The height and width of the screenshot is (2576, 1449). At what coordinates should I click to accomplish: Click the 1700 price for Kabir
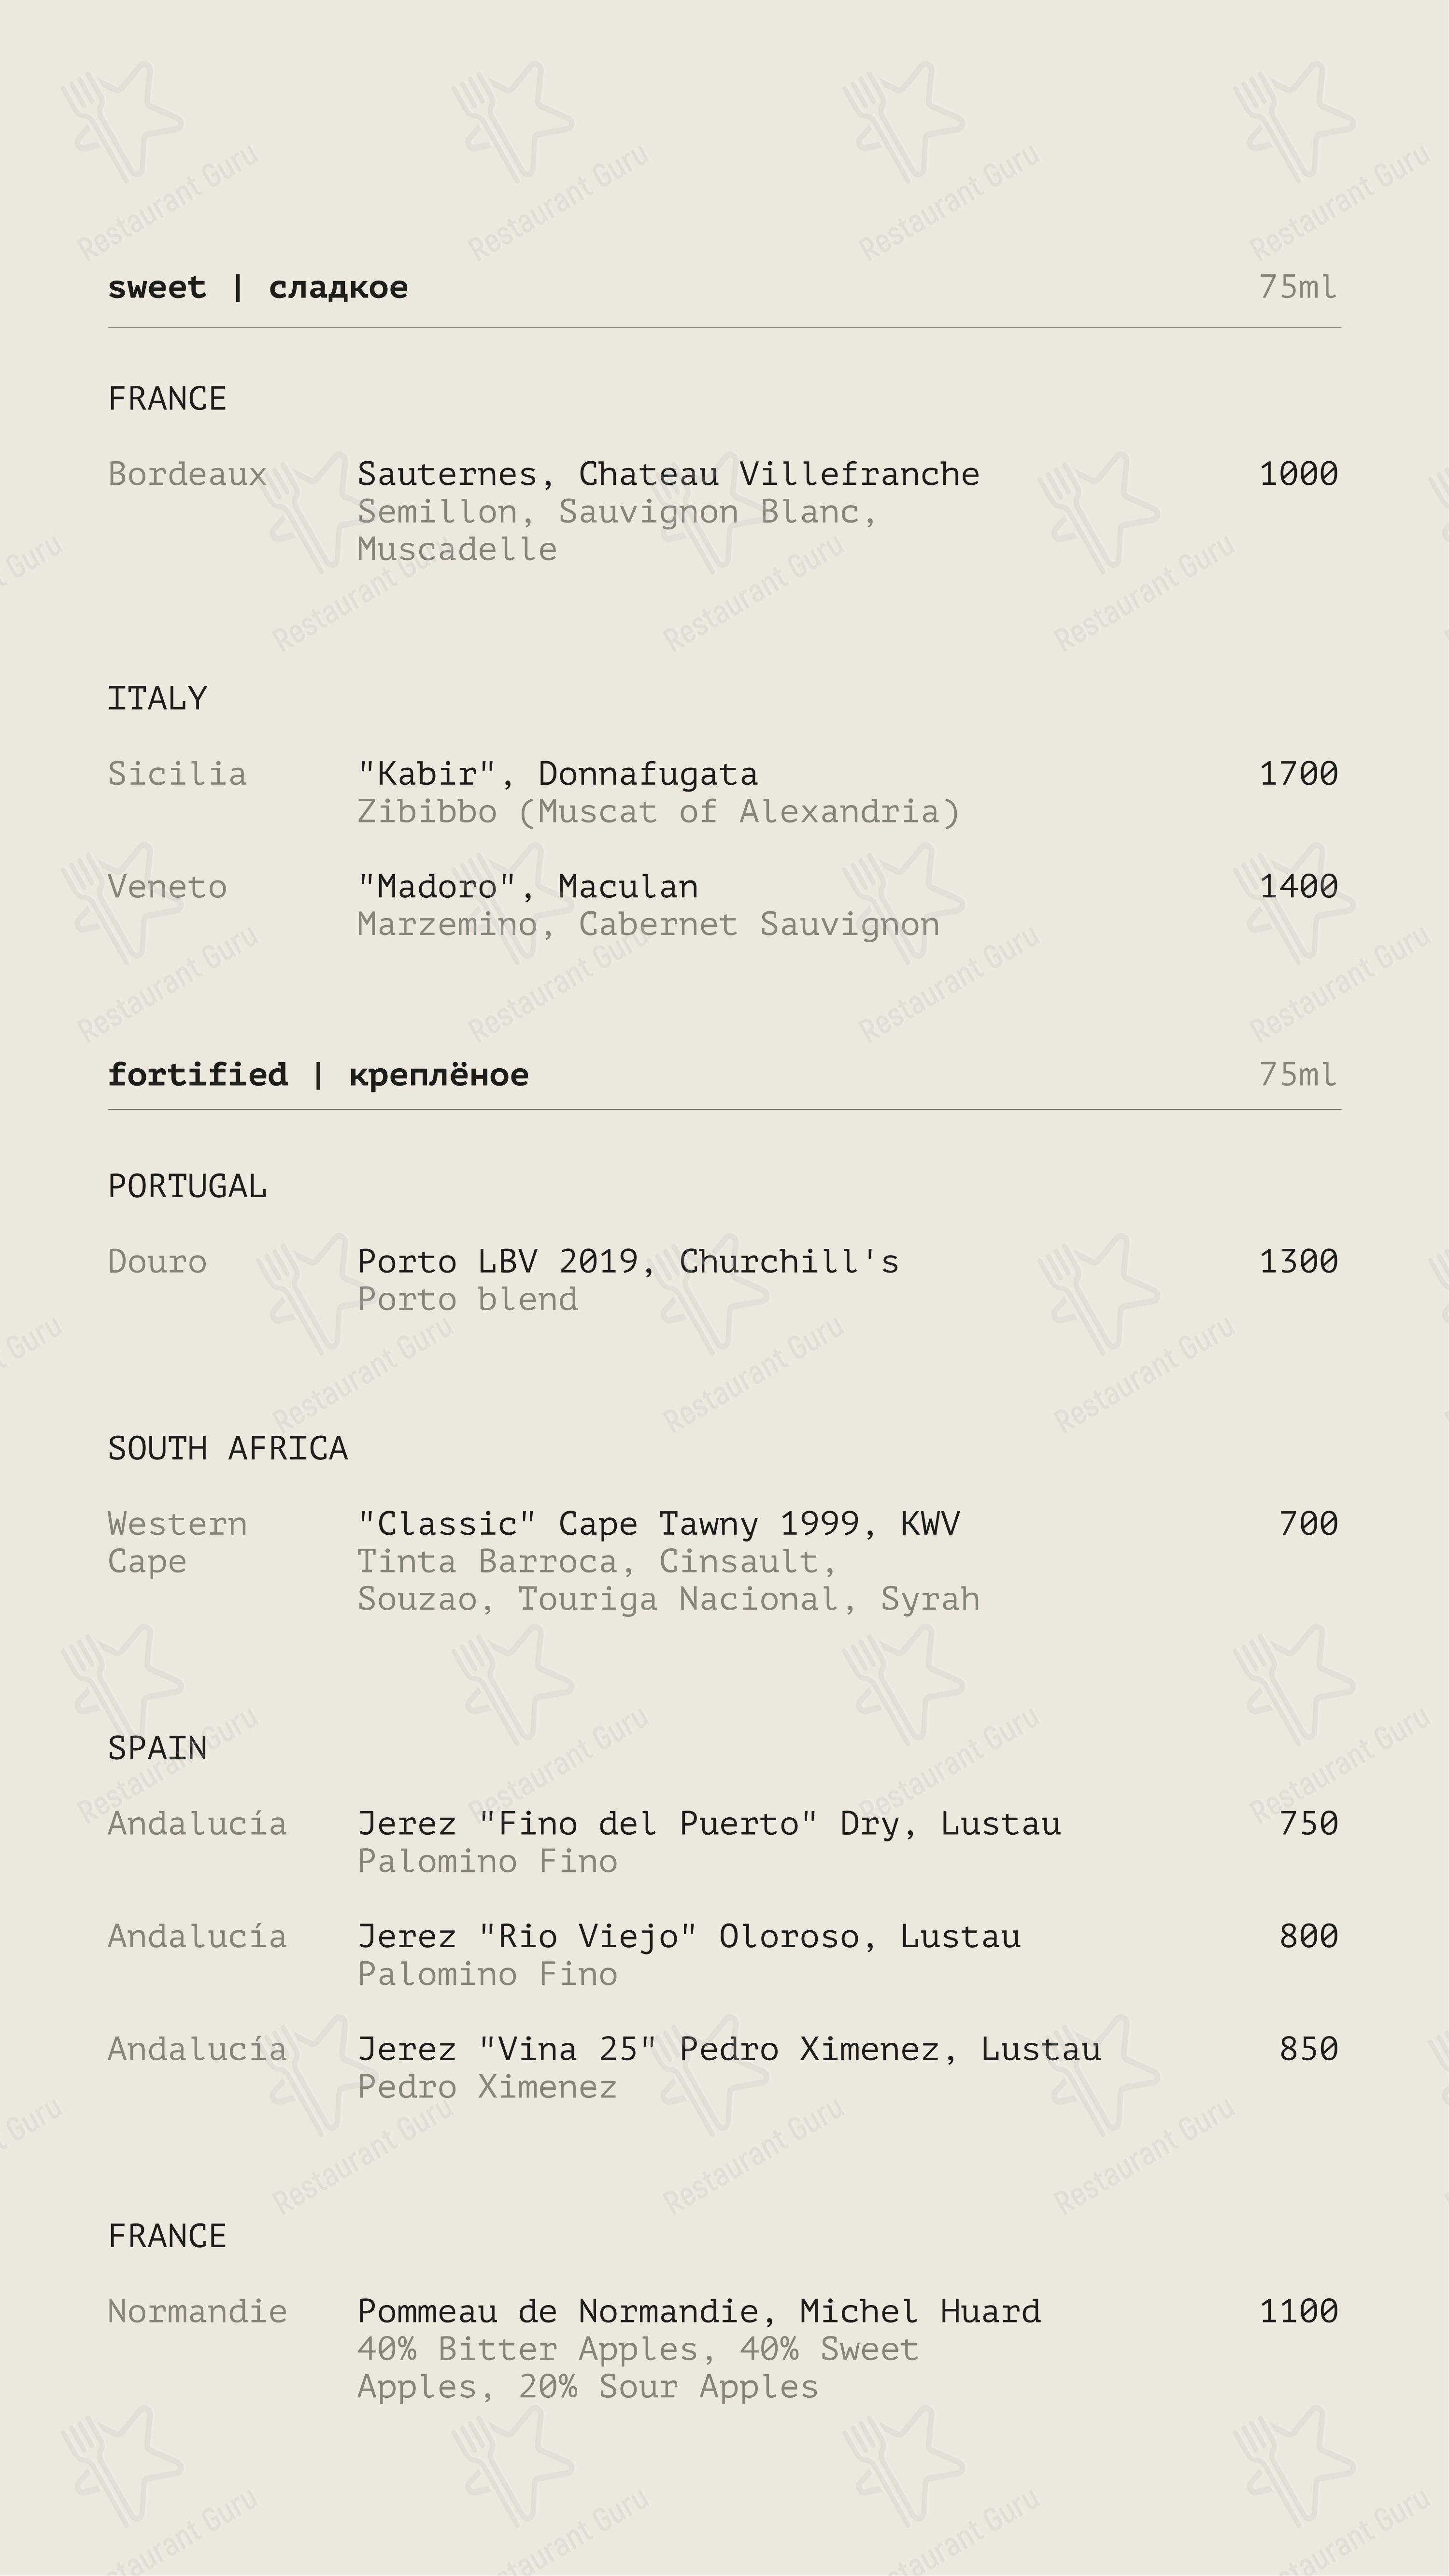click(x=1297, y=774)
